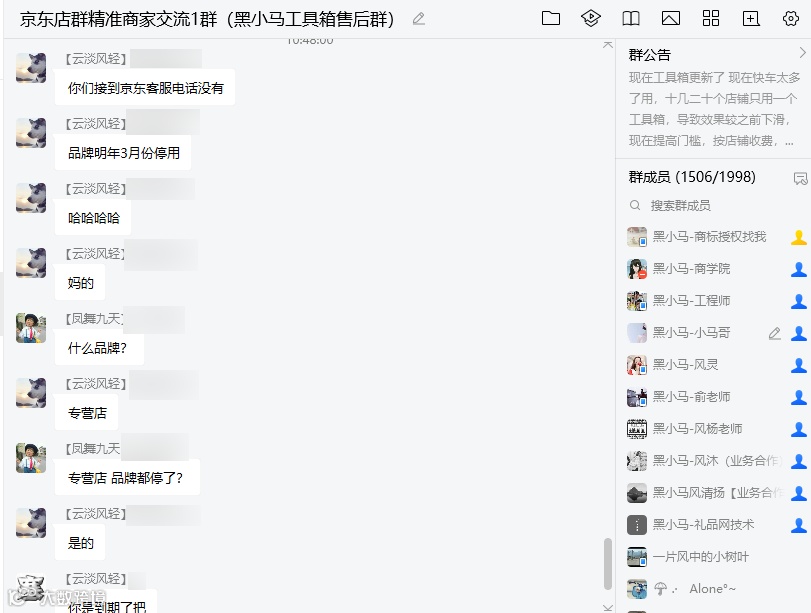Click the member list chat icon beside 群成员
Viewport: 811px width, 613px height.
point(800,179)
